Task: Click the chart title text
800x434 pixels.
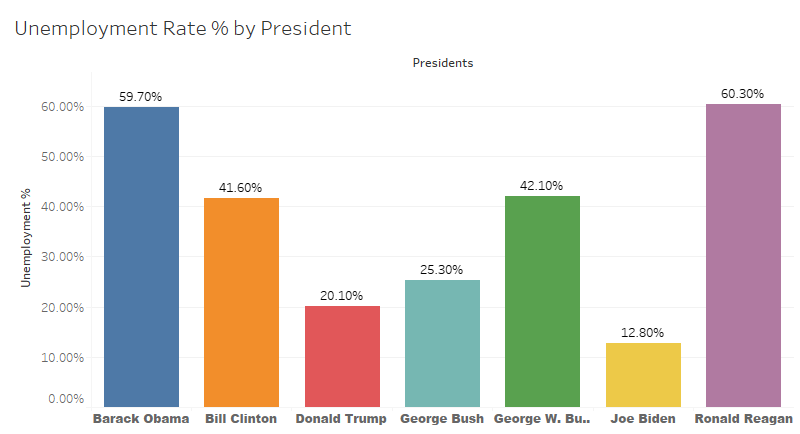Action: pyautogui.click(x=183, y=28)
